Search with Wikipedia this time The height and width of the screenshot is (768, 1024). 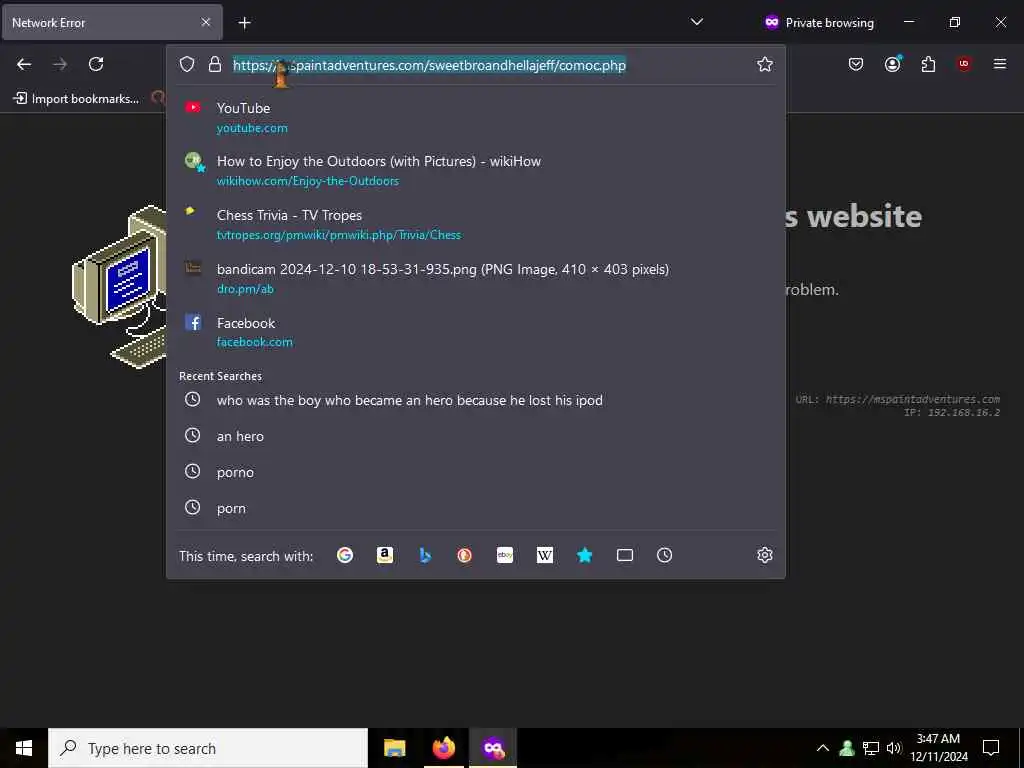(x=545, y=555)
